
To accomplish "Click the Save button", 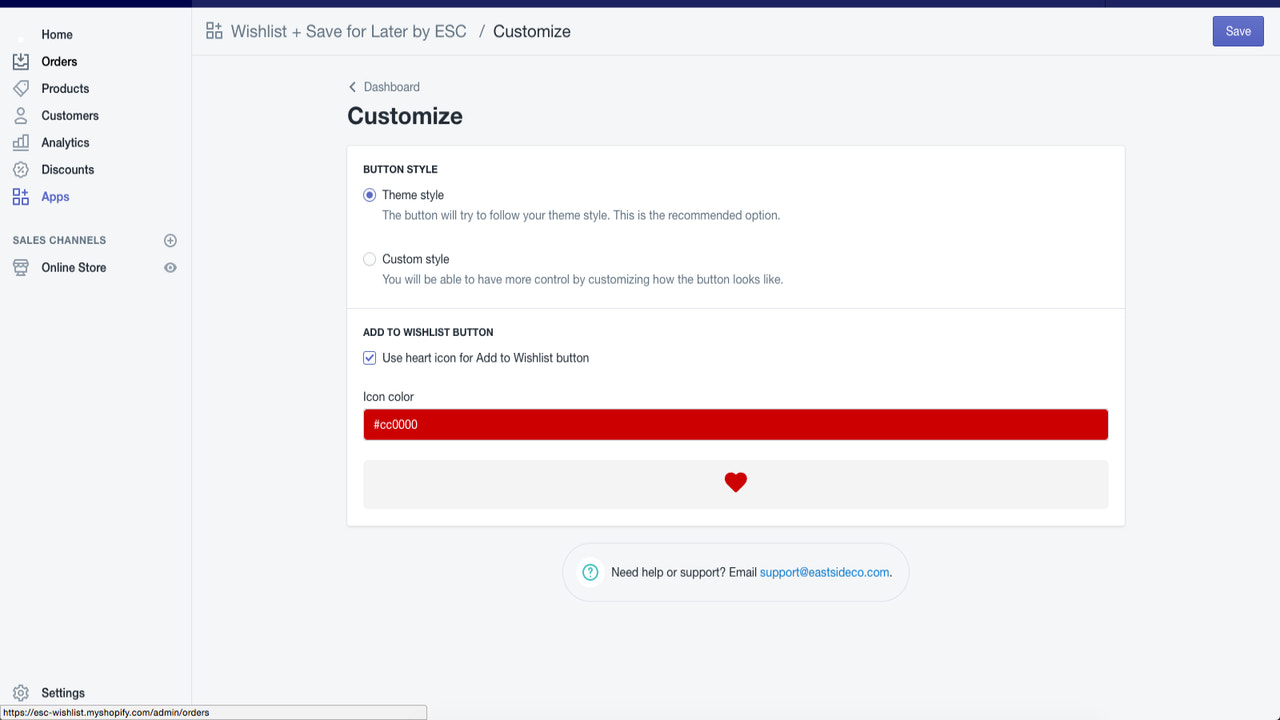I will coord(1238,31).
